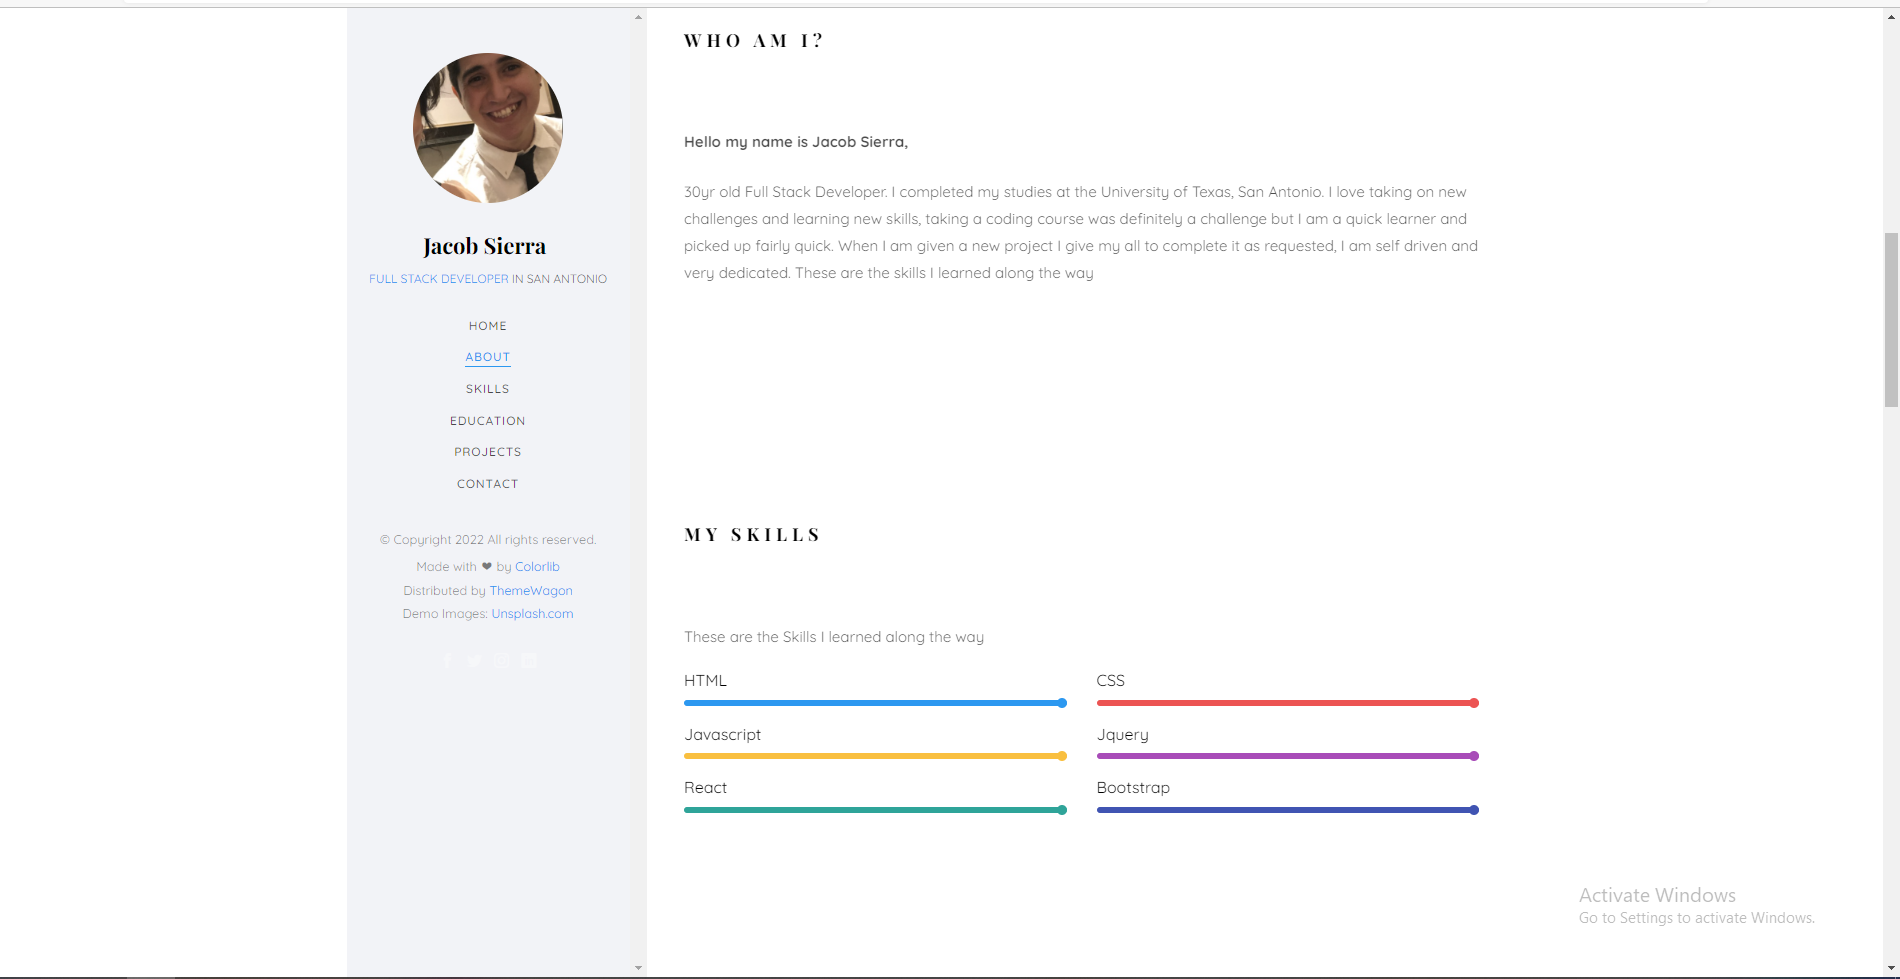Open the SKILLS section

(487, 389)
